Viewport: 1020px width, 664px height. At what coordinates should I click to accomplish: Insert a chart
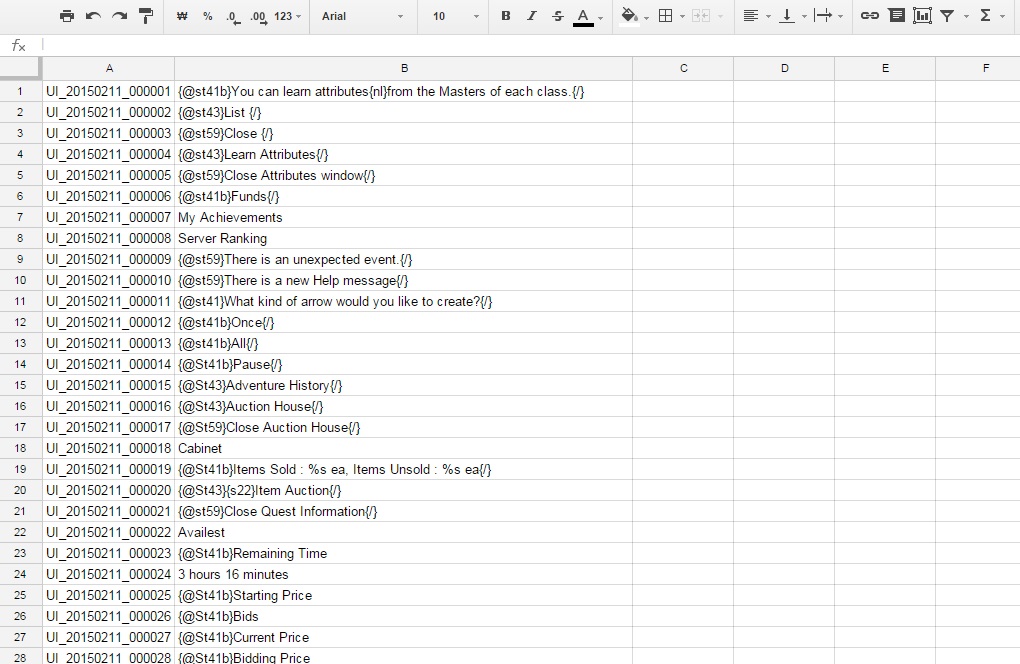tap(922, 16)
